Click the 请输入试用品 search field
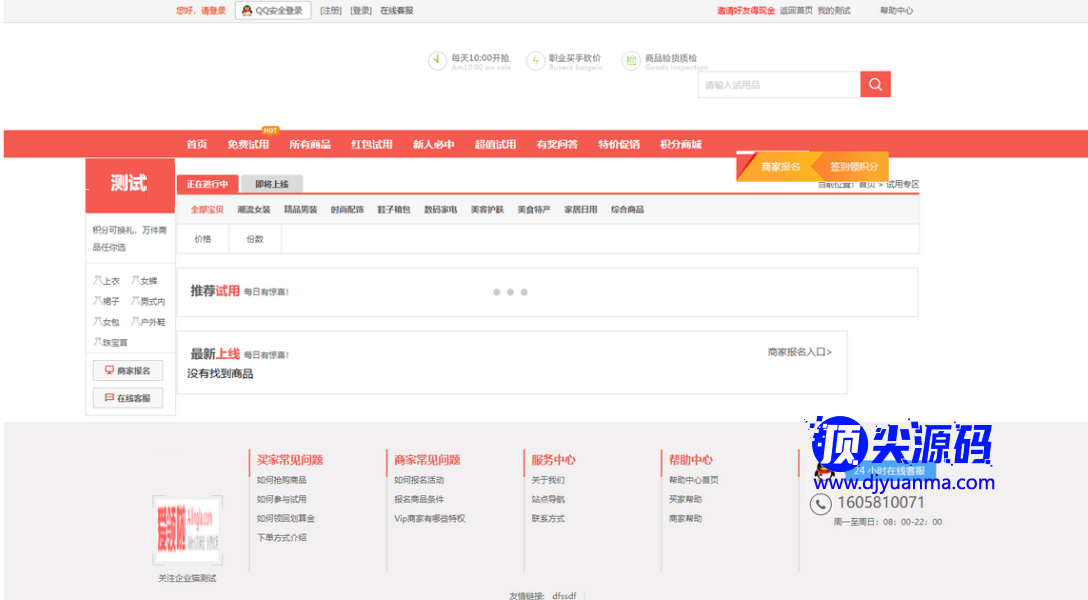1088x600 pixels. [x=778, y=85]
